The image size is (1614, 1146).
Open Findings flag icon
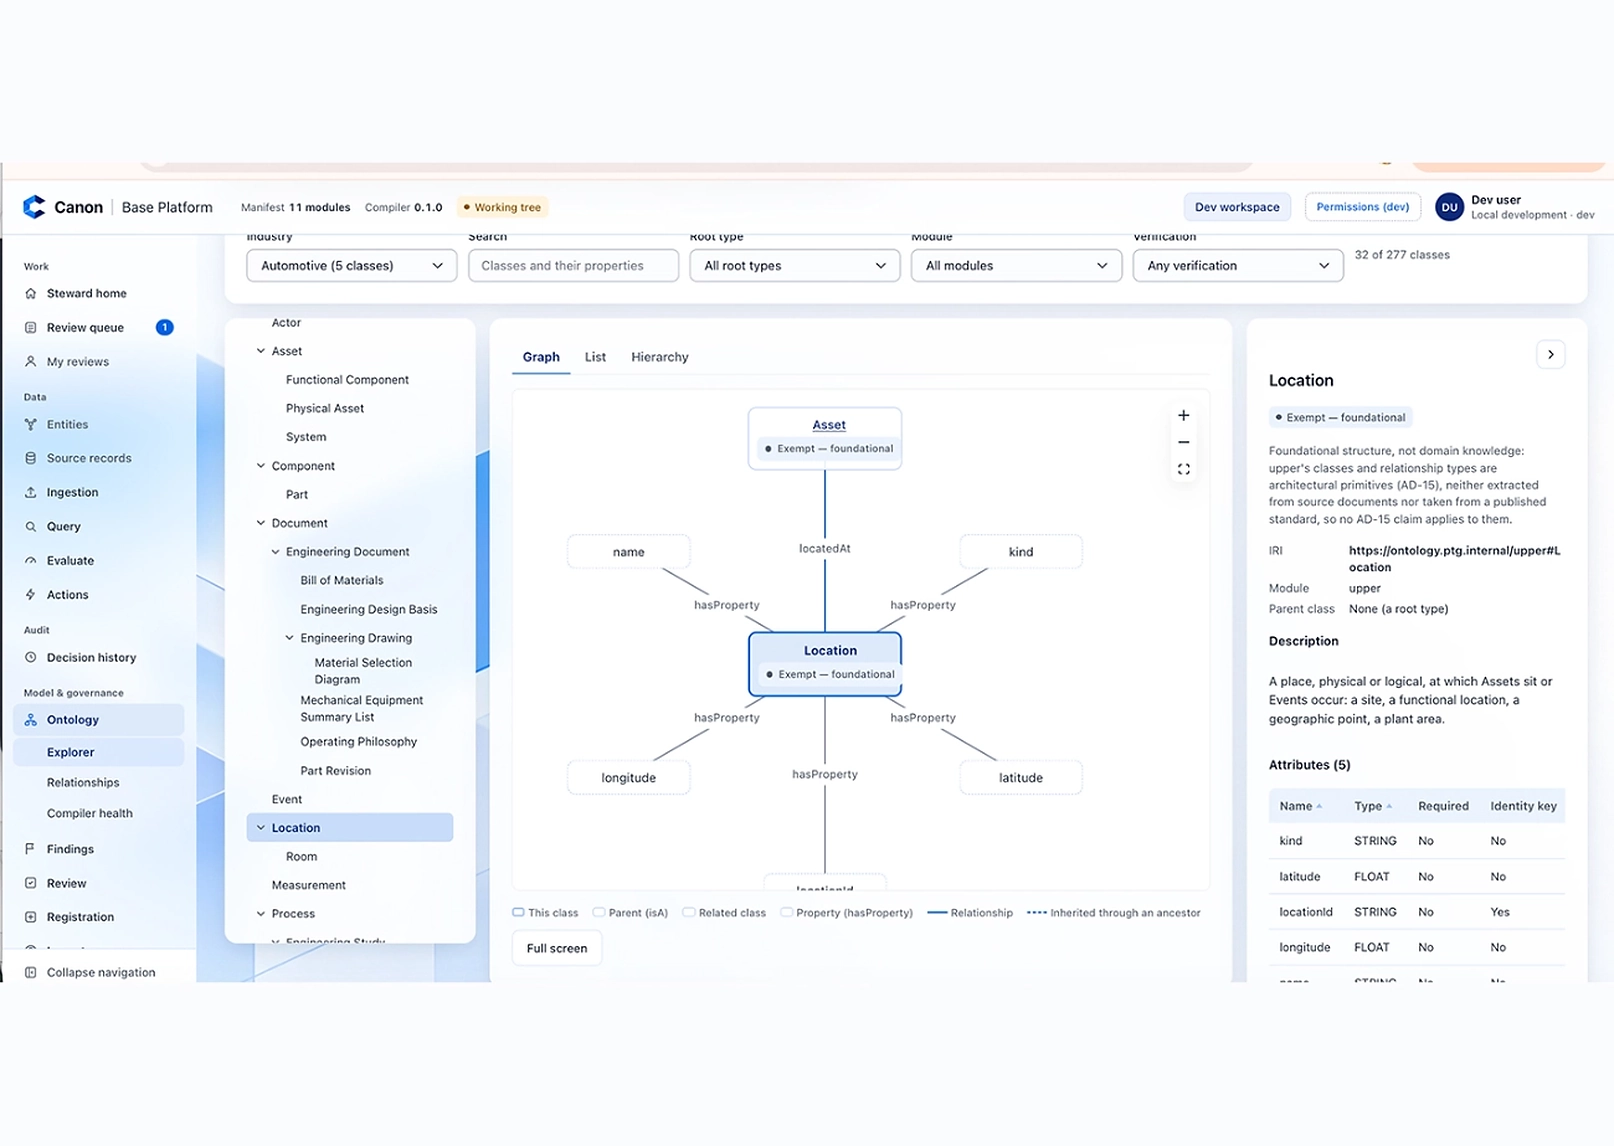[x=31, y=848]
